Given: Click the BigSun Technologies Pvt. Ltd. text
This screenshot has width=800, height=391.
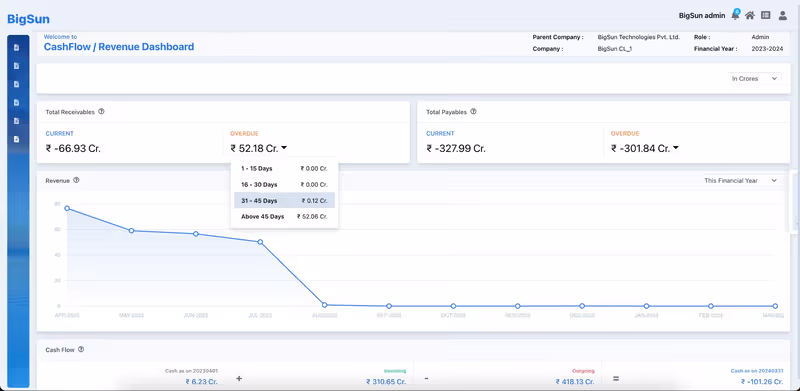Looking at the screenshot, I should point(639,37).
